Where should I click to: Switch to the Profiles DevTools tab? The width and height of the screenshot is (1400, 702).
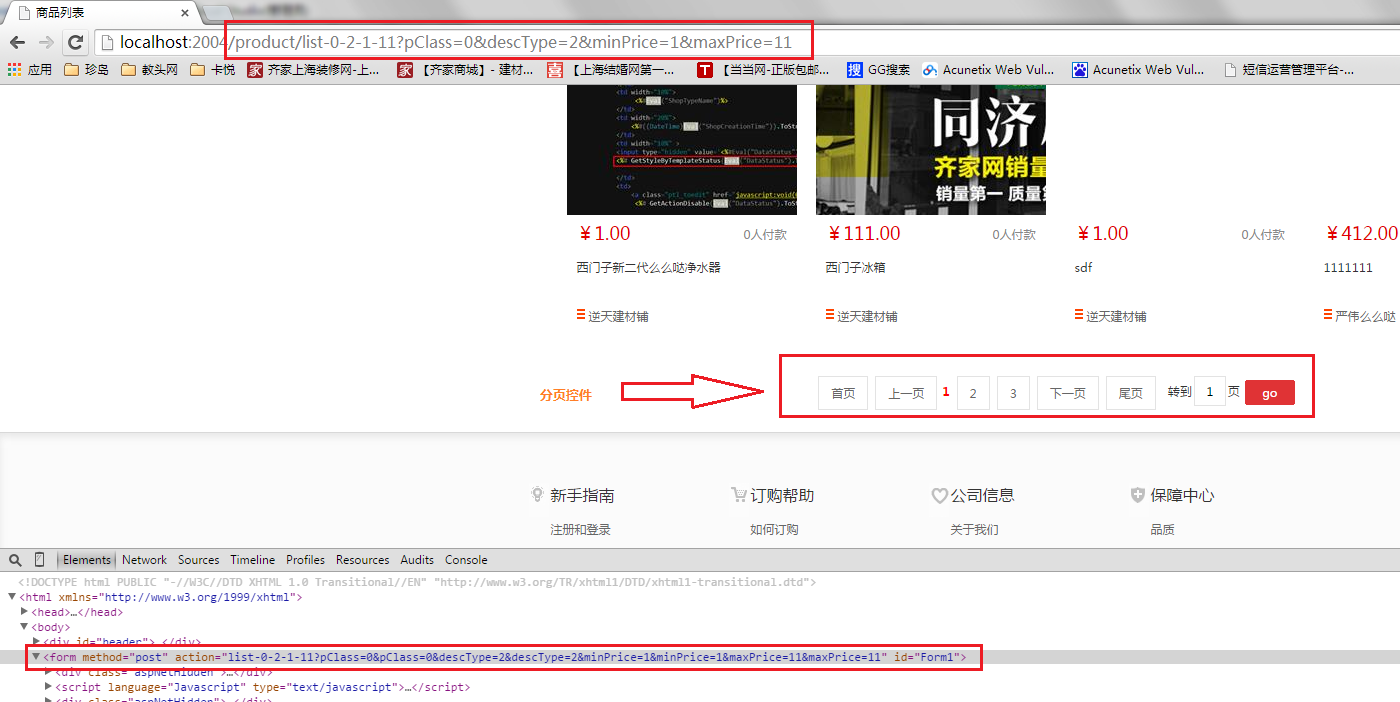click(306, 560)
